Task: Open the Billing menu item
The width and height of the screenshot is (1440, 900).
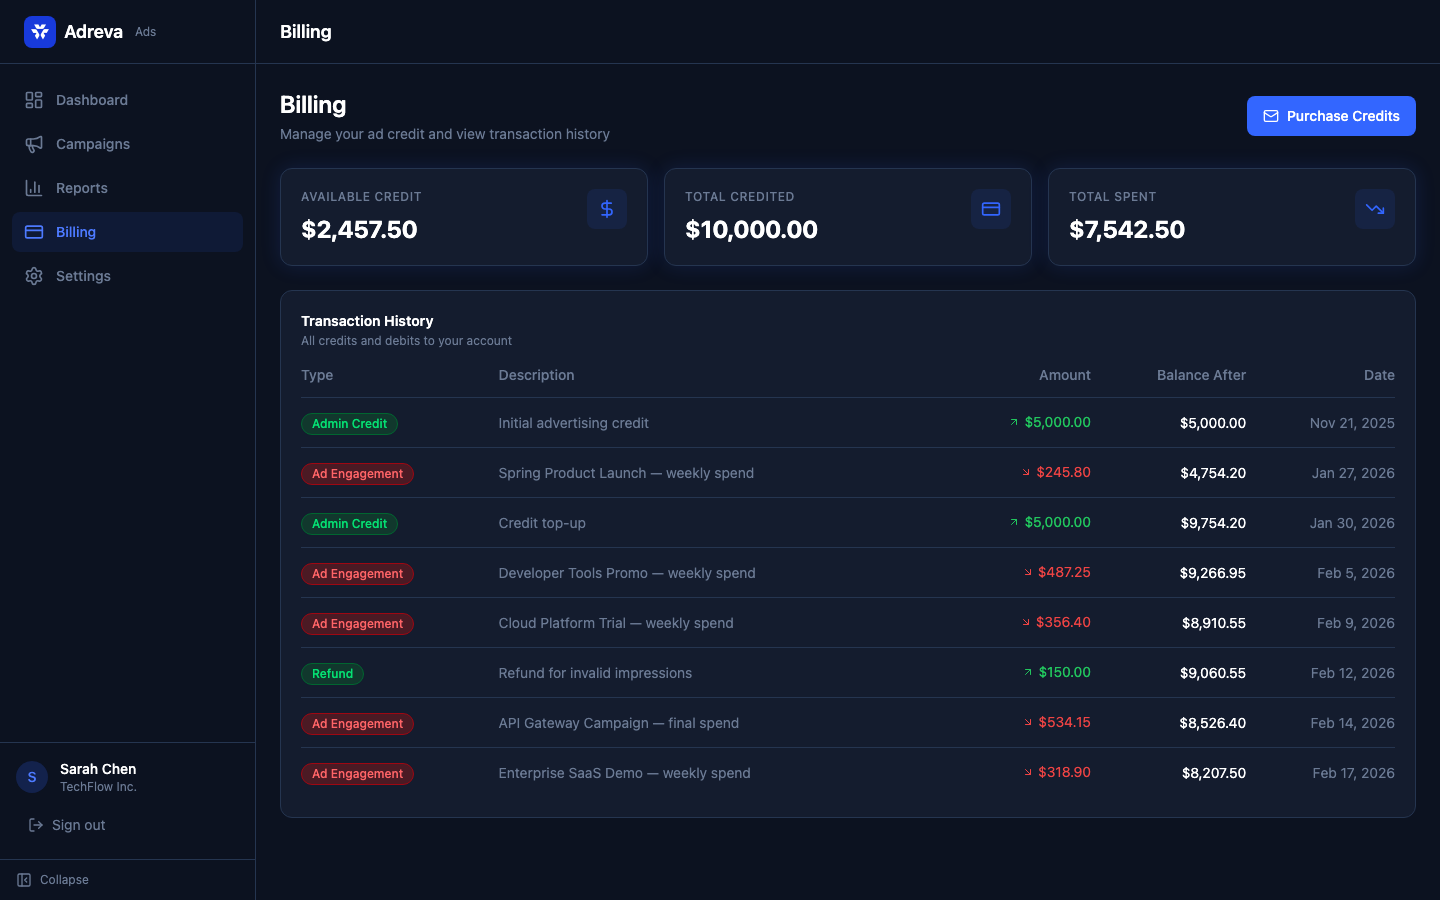Action: (x=76, y=232)
